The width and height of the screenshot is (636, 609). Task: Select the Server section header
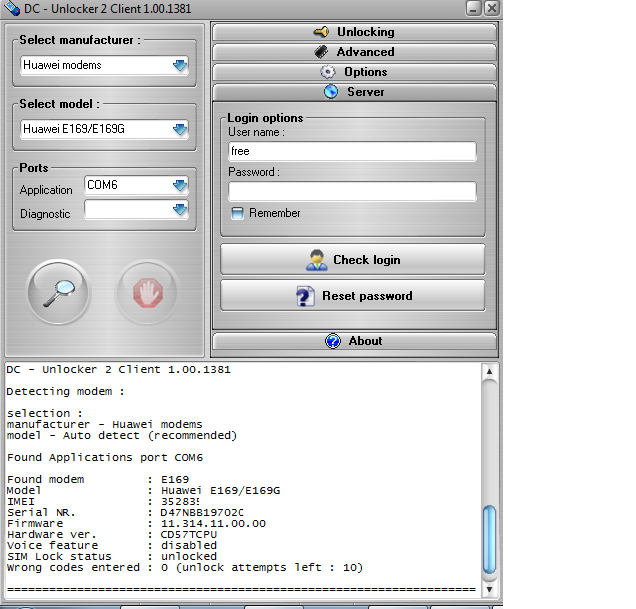[354, 92]
